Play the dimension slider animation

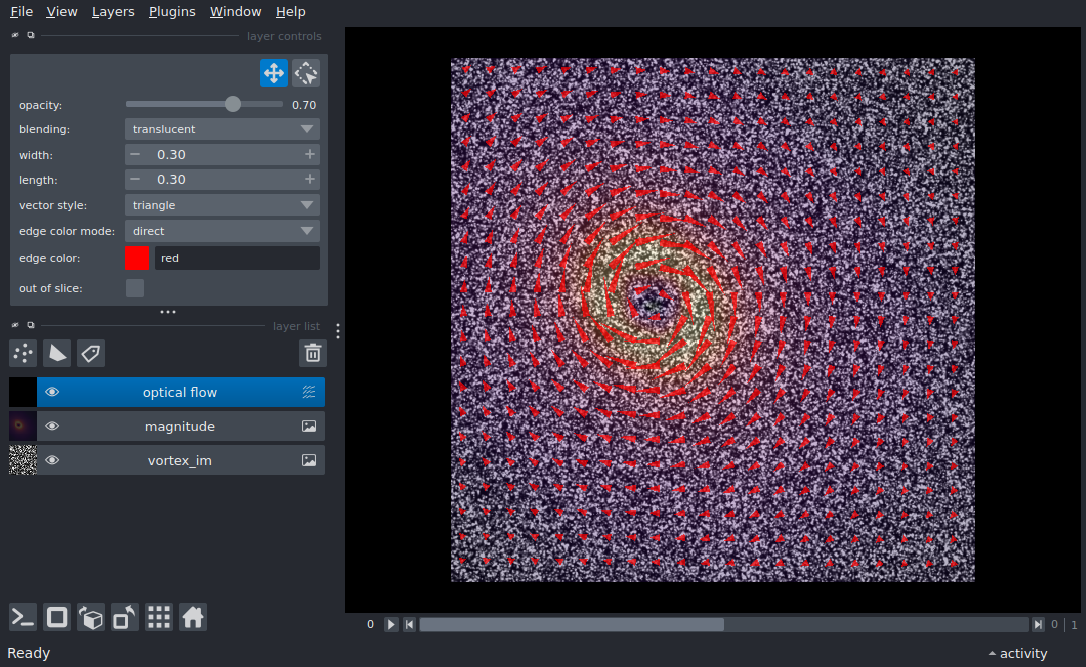coord(391,624)
